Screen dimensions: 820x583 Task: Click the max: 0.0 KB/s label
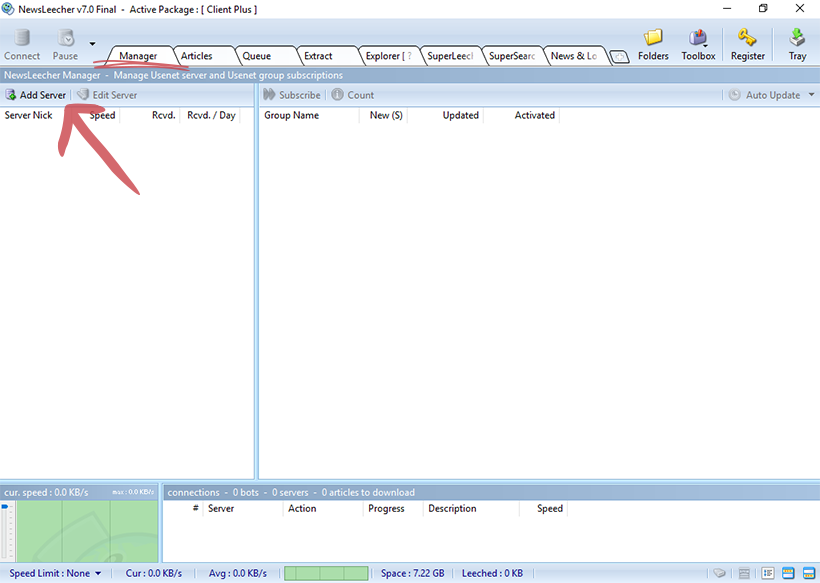click(x=133, y=492)
